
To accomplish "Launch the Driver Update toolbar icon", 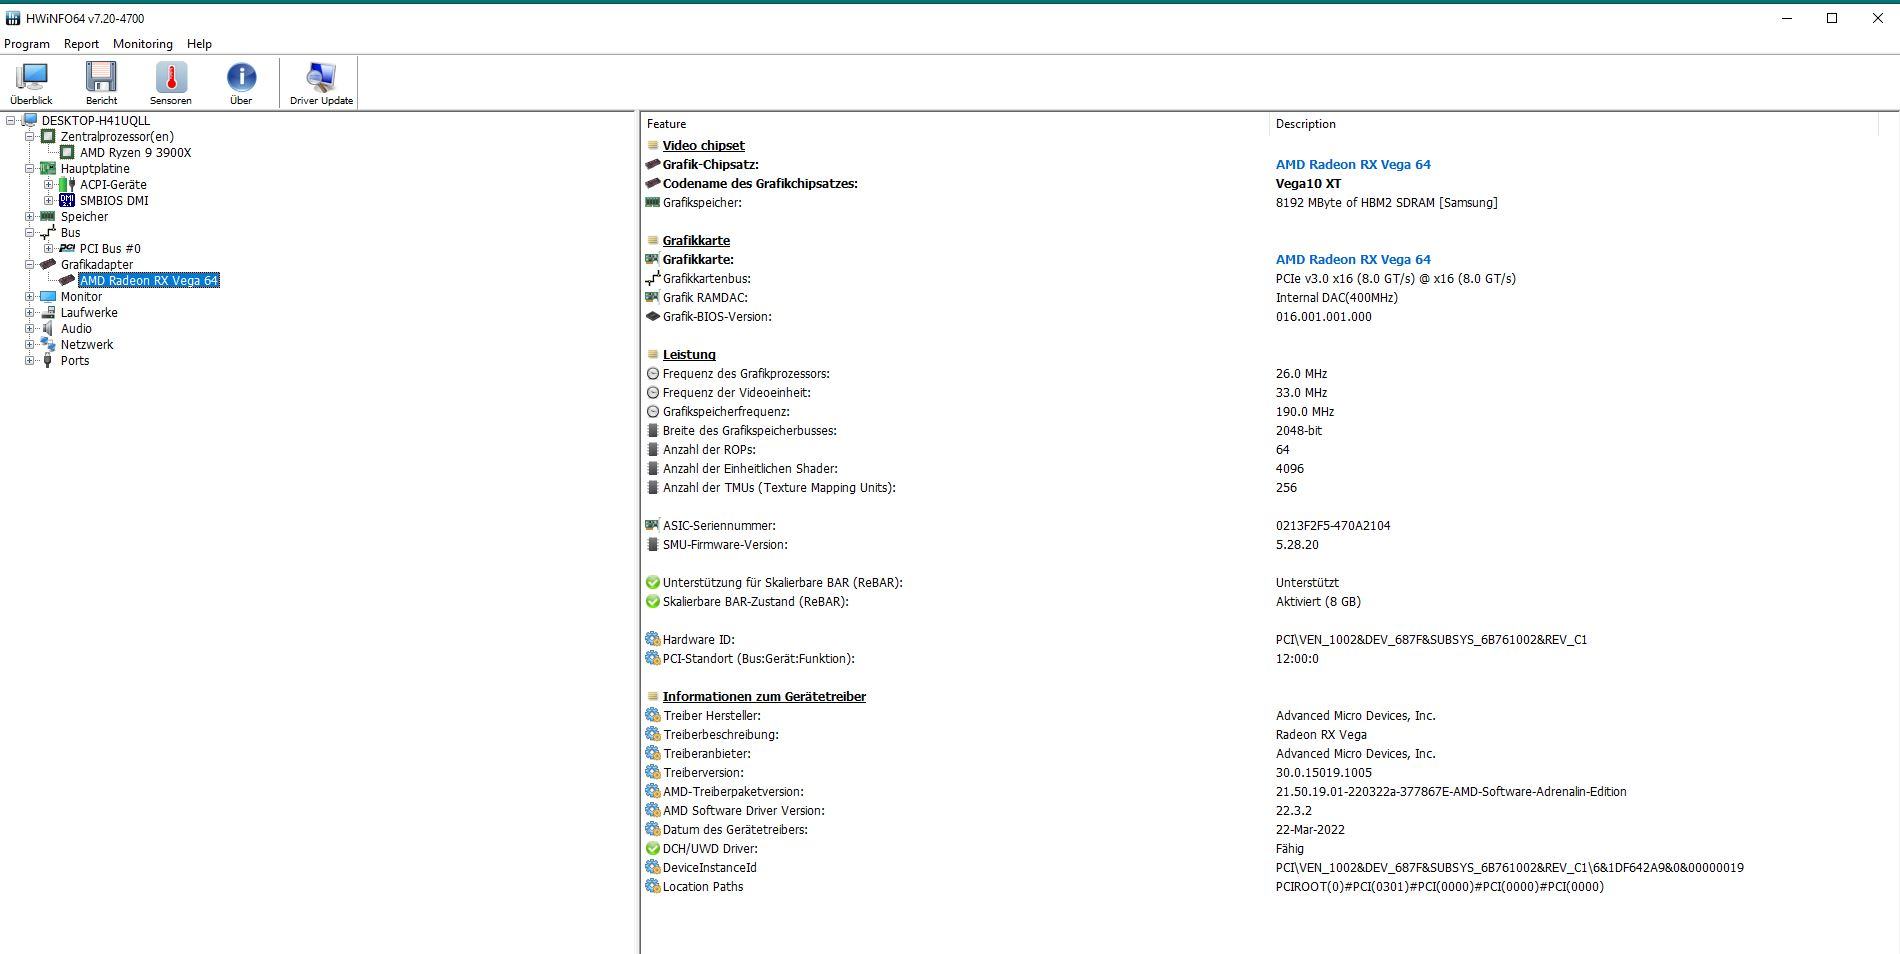I will tap(321, 83).
